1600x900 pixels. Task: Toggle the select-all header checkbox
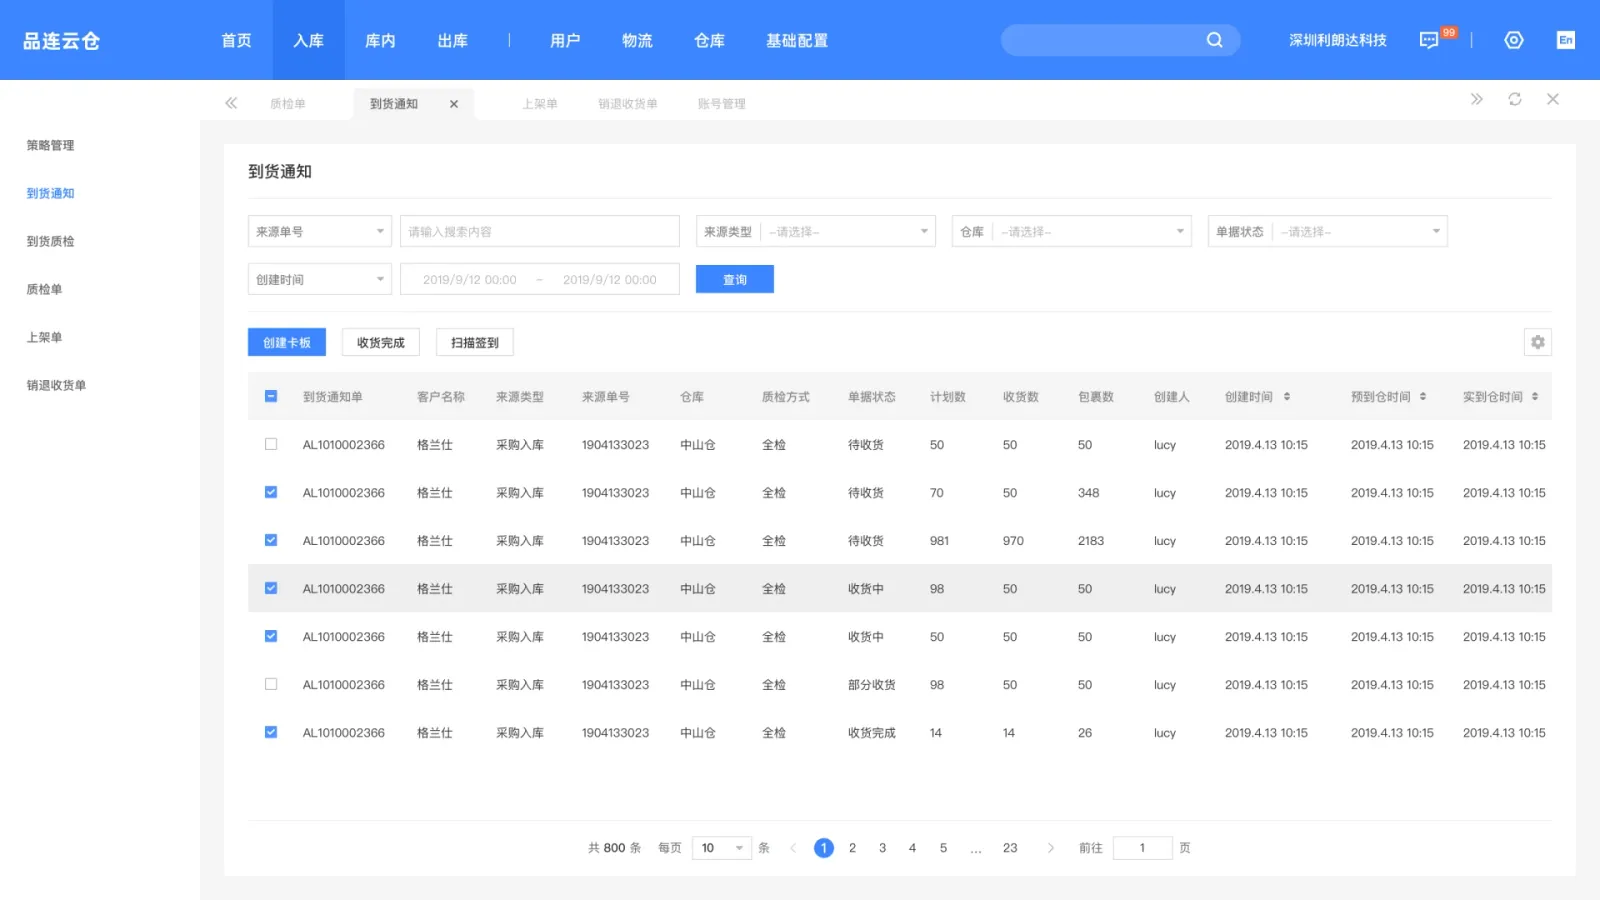[x=271, y=397]
